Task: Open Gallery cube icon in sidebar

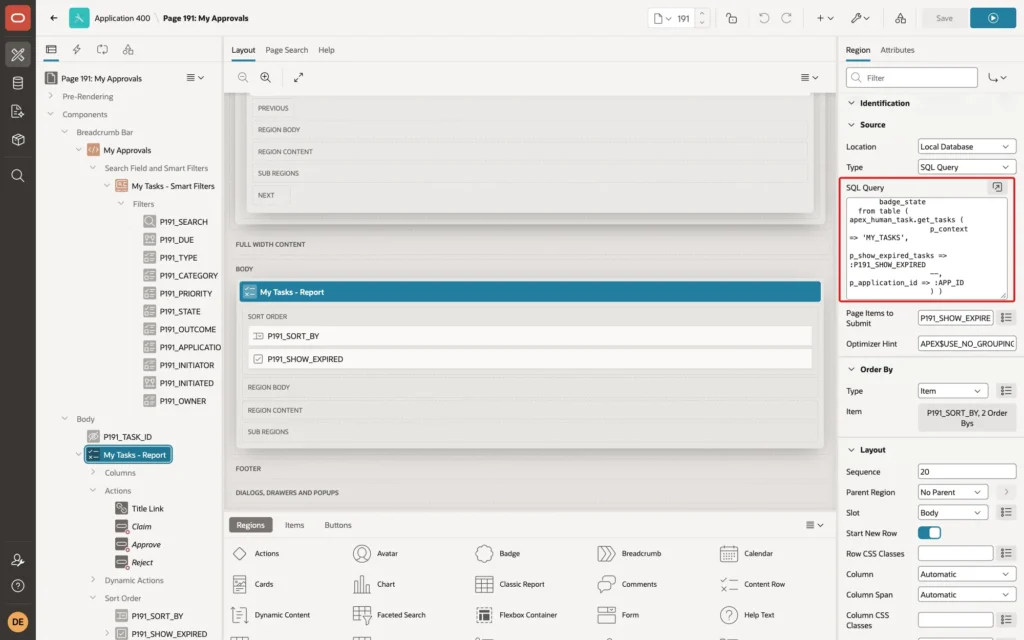Action: click(18, 139)
